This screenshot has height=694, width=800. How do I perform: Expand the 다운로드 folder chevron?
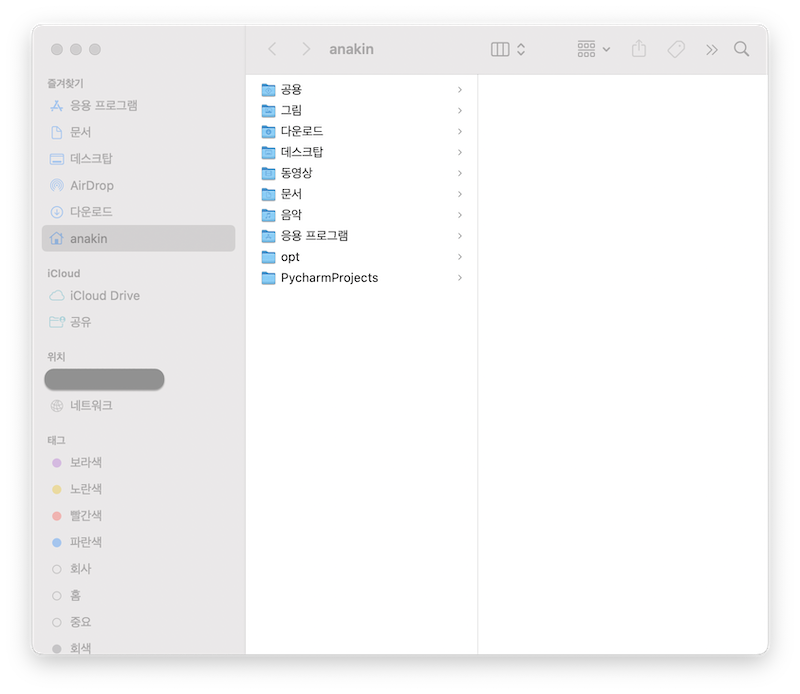coord(460,132)
